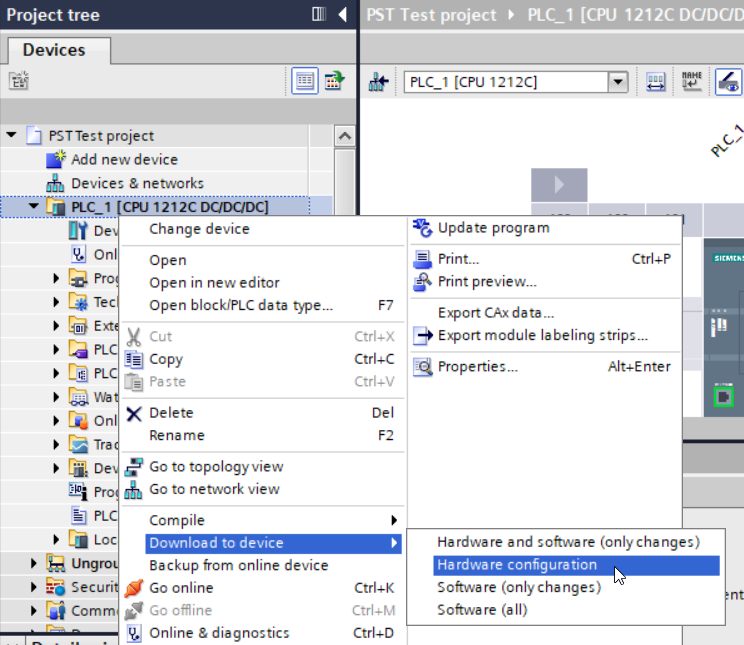Viewport: 744px width, 645px height.
Task: Choose Go online from the context menu
Action: point(181,588)
